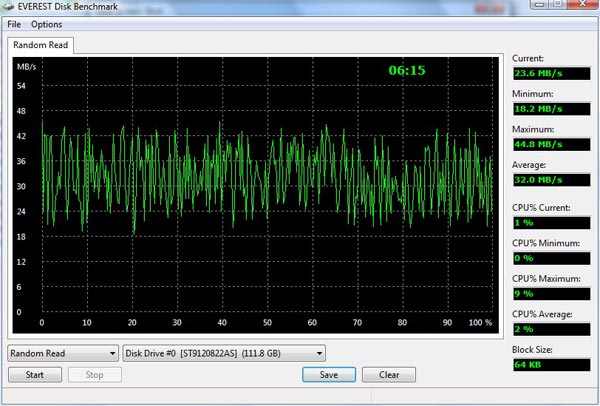Screen dimensions: 600x406
Task: Click the Block Size value 64 KB
Action: [551, 365]
